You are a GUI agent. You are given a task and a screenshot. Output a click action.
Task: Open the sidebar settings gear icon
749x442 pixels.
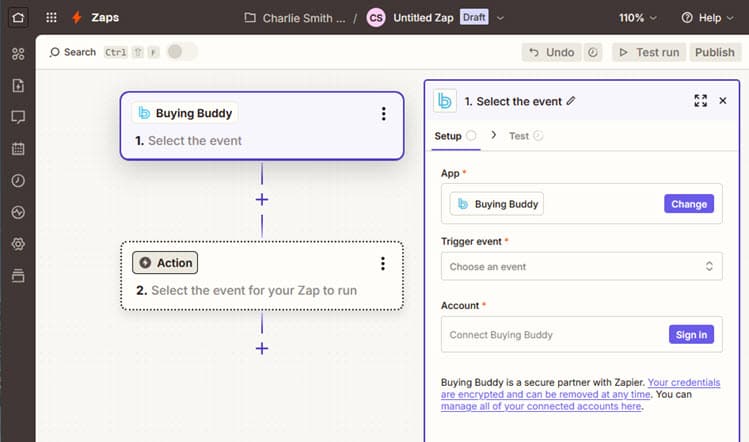pyautogui.click(x=18, y=244)
